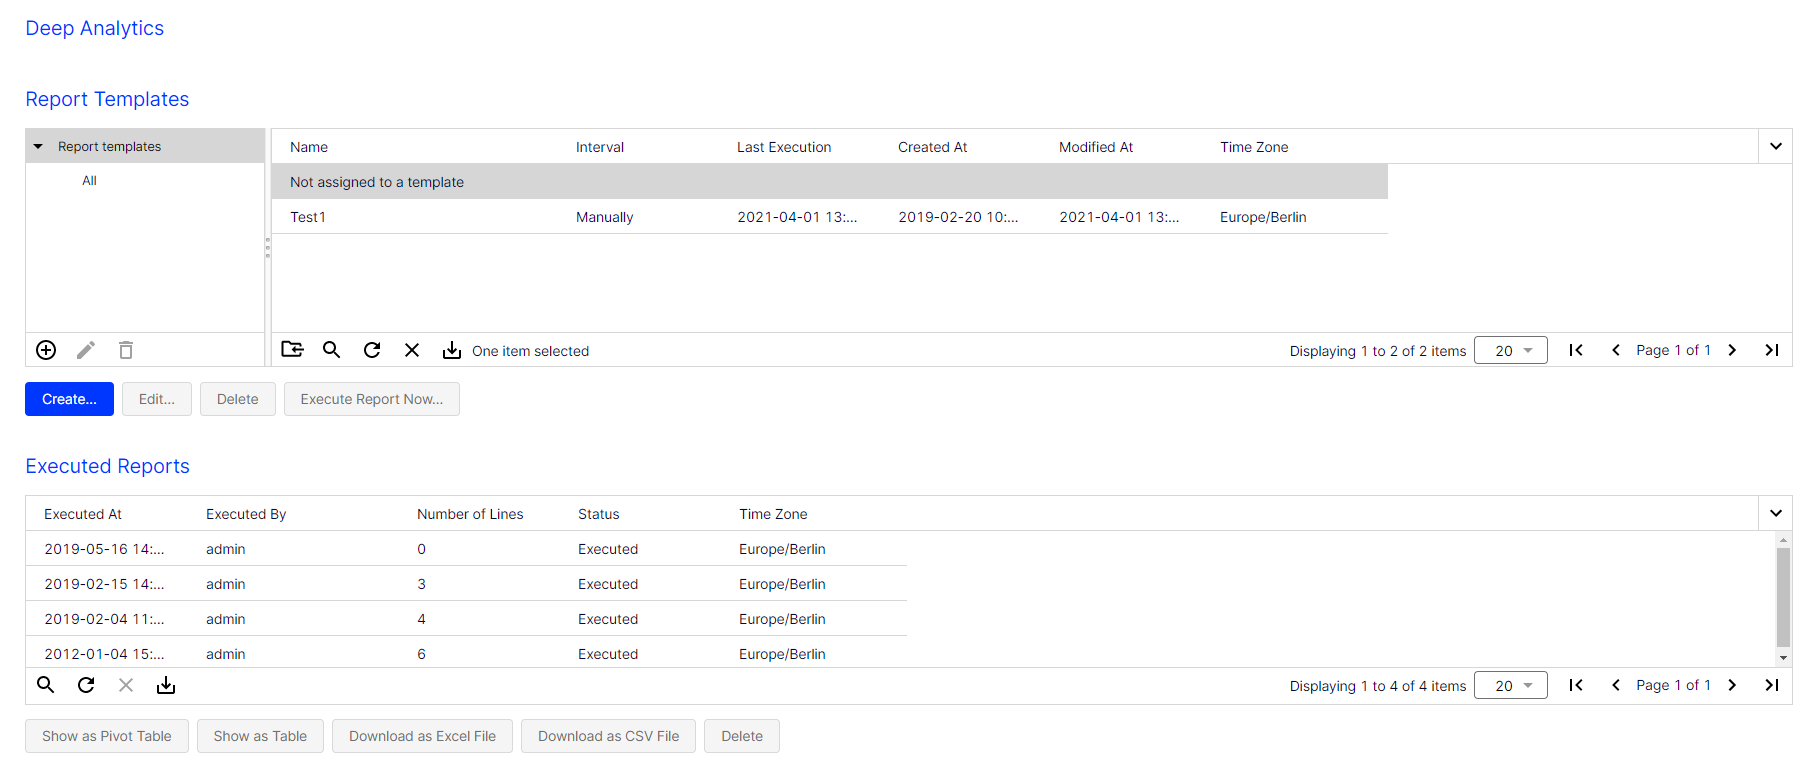
Task: Click Download as Excel File button
Action: 422,736
